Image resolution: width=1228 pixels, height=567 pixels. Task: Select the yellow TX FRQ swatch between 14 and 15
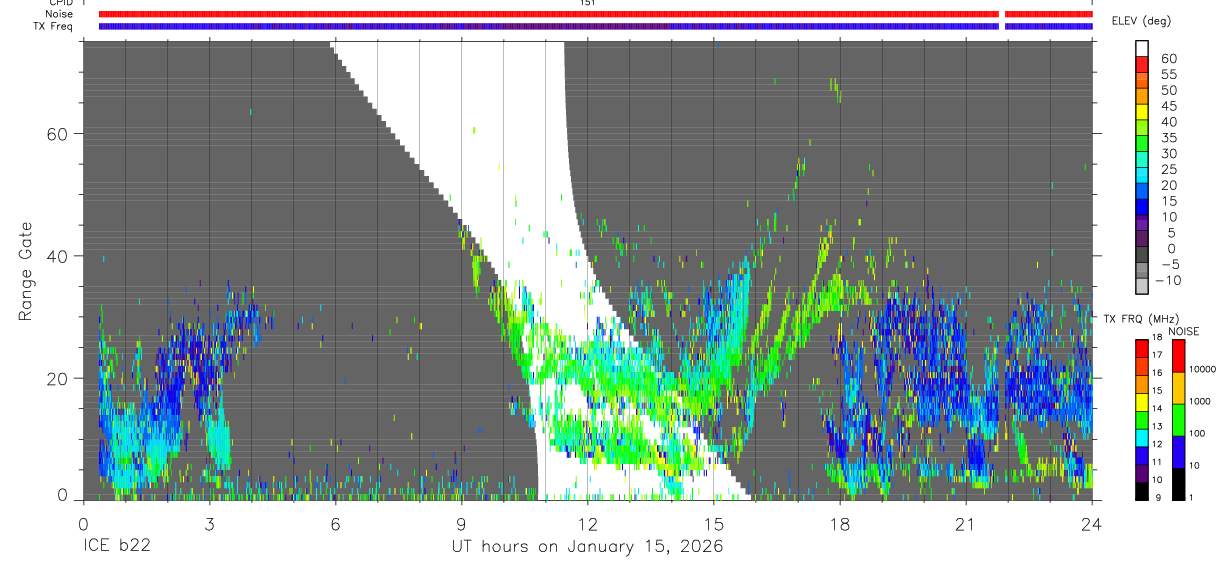point(1142,400)
